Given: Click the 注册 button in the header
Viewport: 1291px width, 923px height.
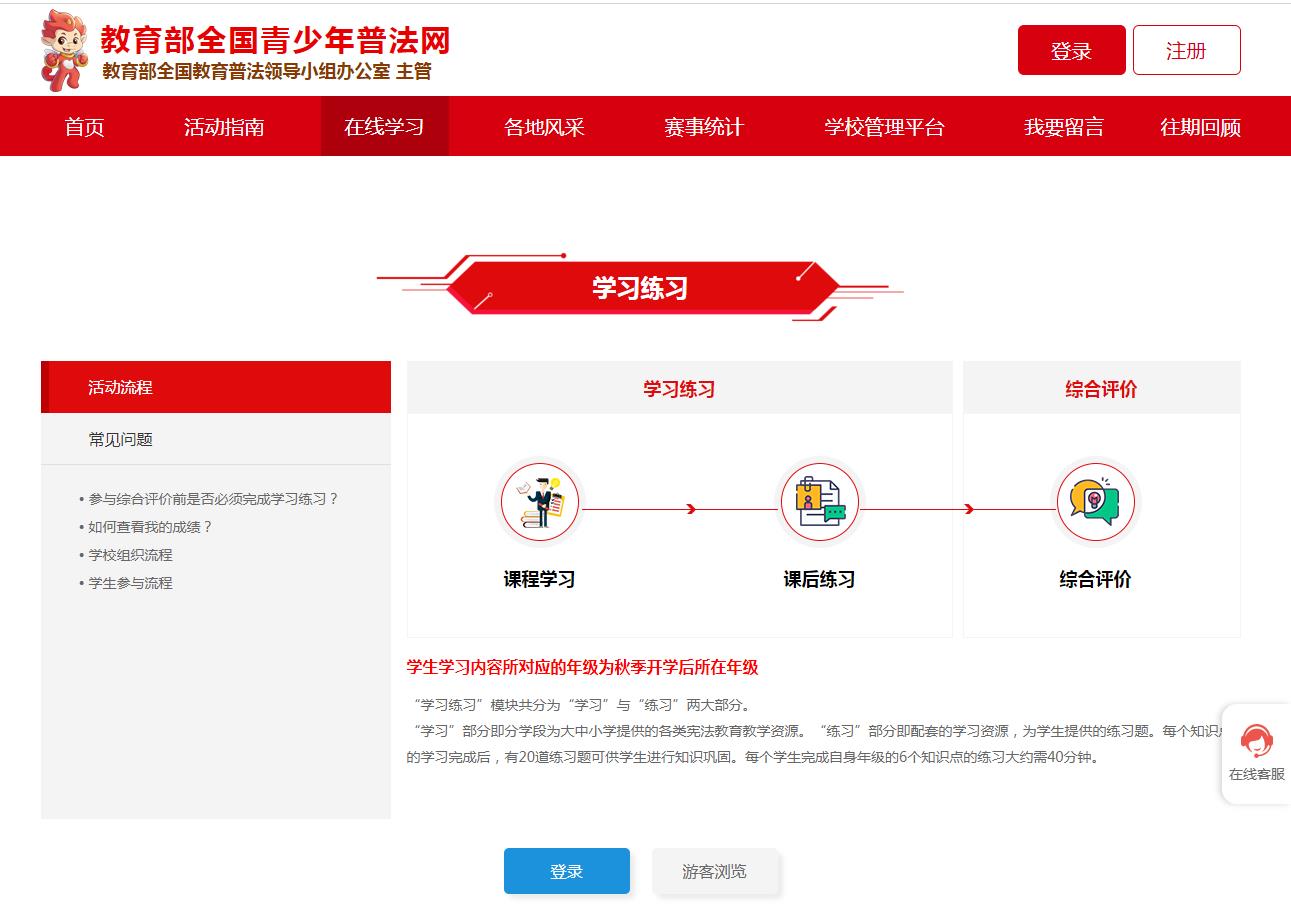Looking at the screenshot, I should (1186, 49).
